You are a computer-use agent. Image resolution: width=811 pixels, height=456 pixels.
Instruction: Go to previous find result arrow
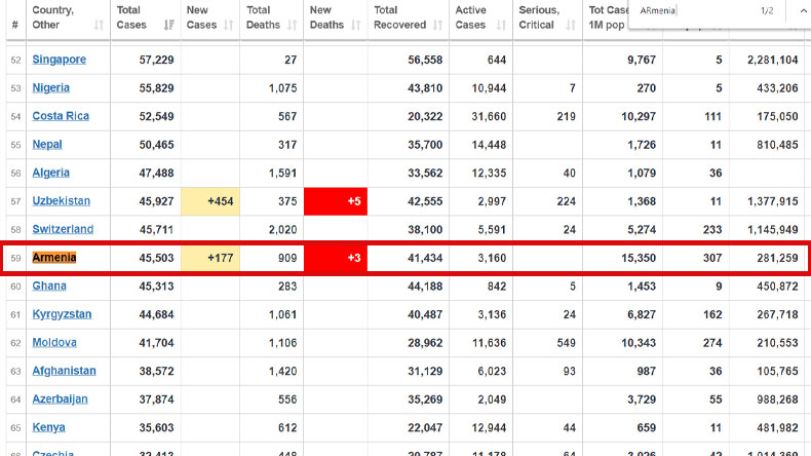point(803,10)
